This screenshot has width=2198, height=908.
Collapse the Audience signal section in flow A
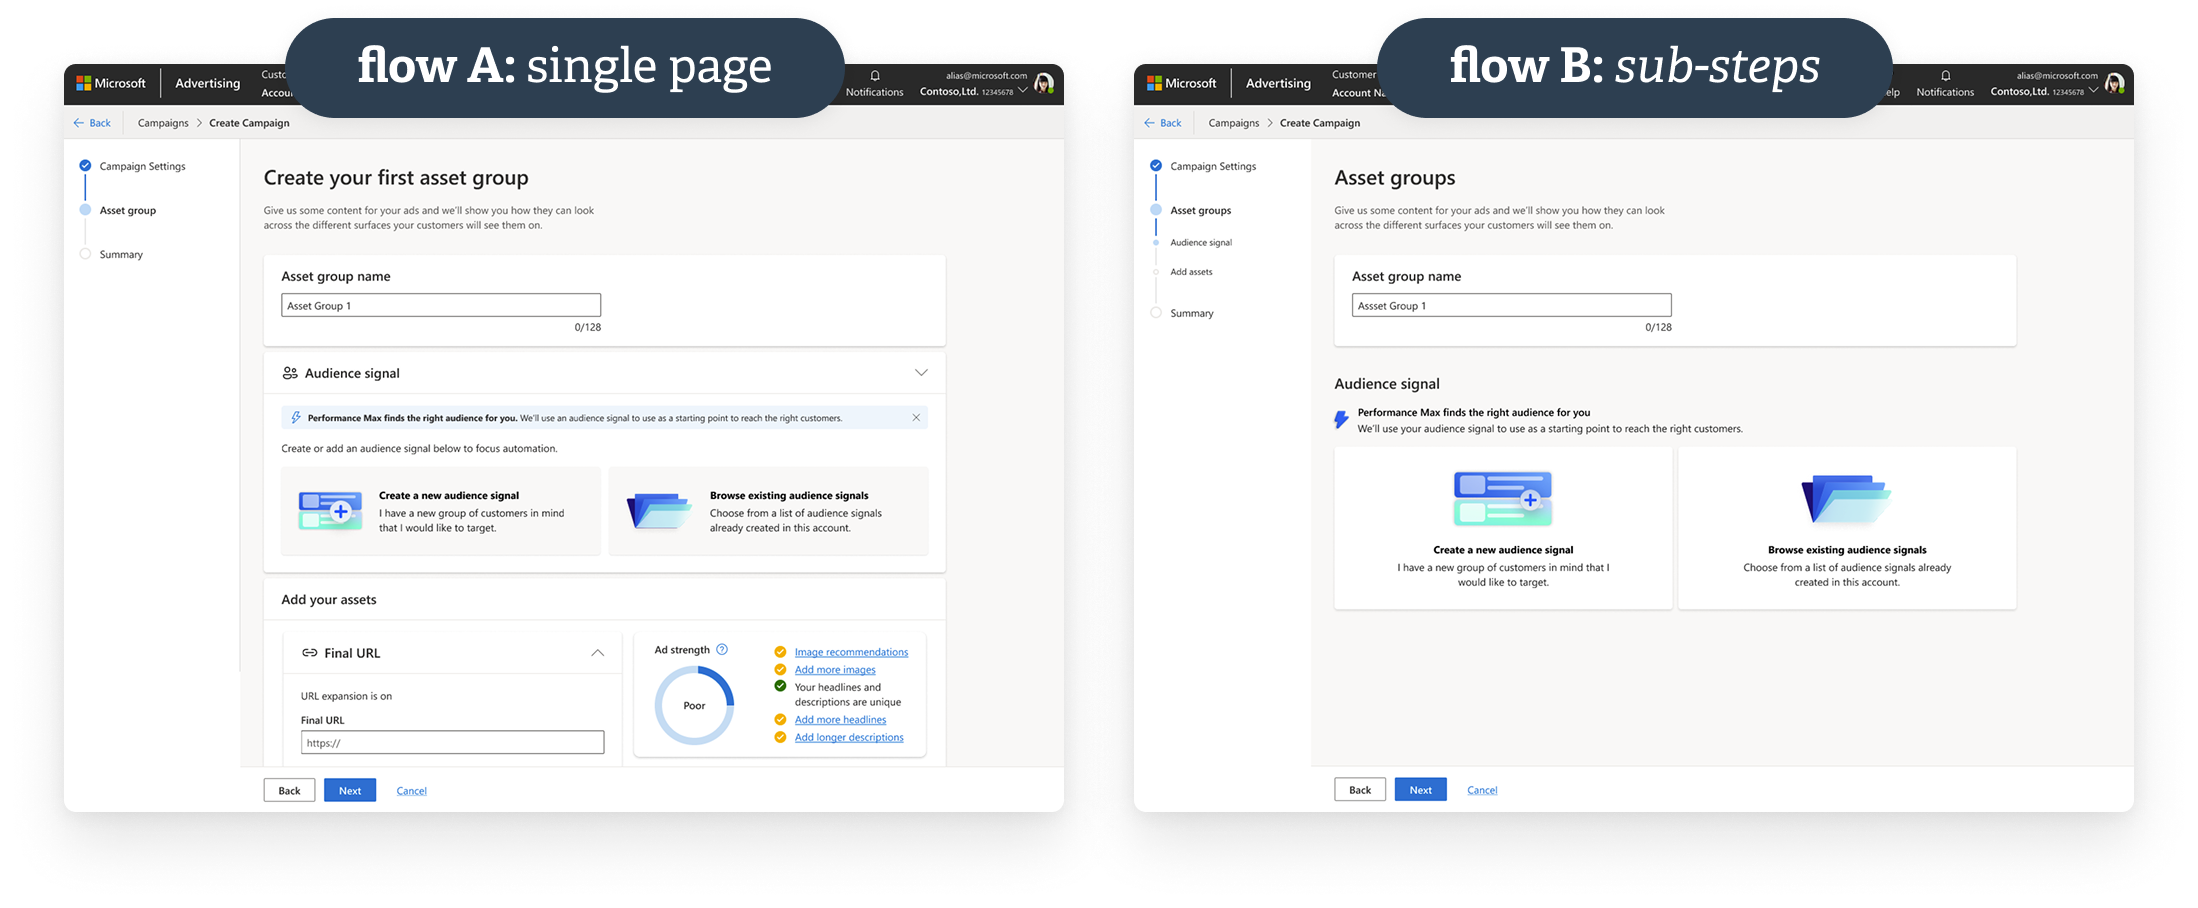click(921, 373)
